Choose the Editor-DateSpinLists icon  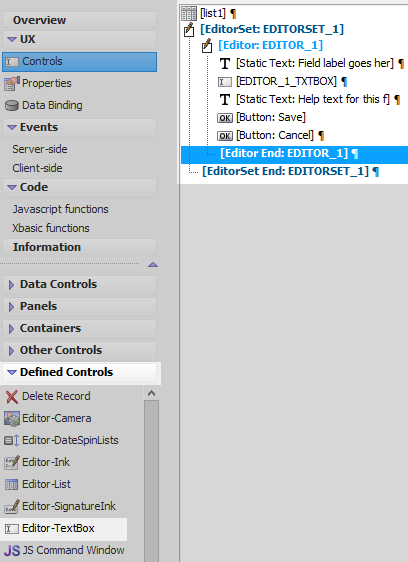point(11,440)
